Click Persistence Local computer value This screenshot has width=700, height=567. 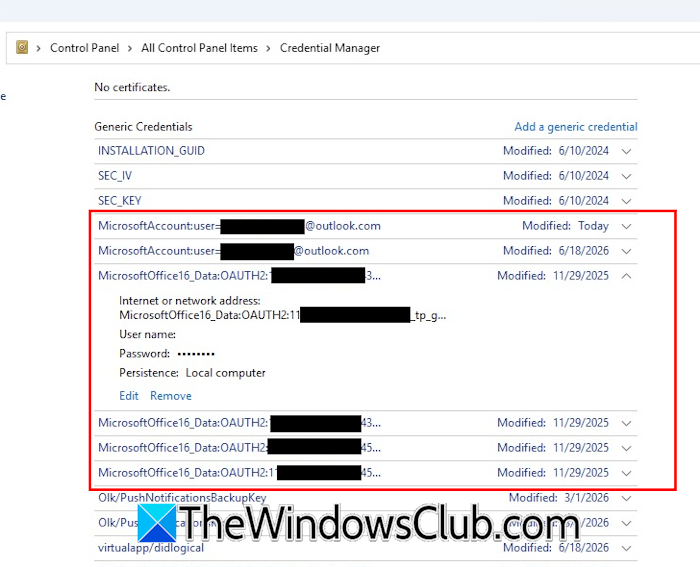225,373
